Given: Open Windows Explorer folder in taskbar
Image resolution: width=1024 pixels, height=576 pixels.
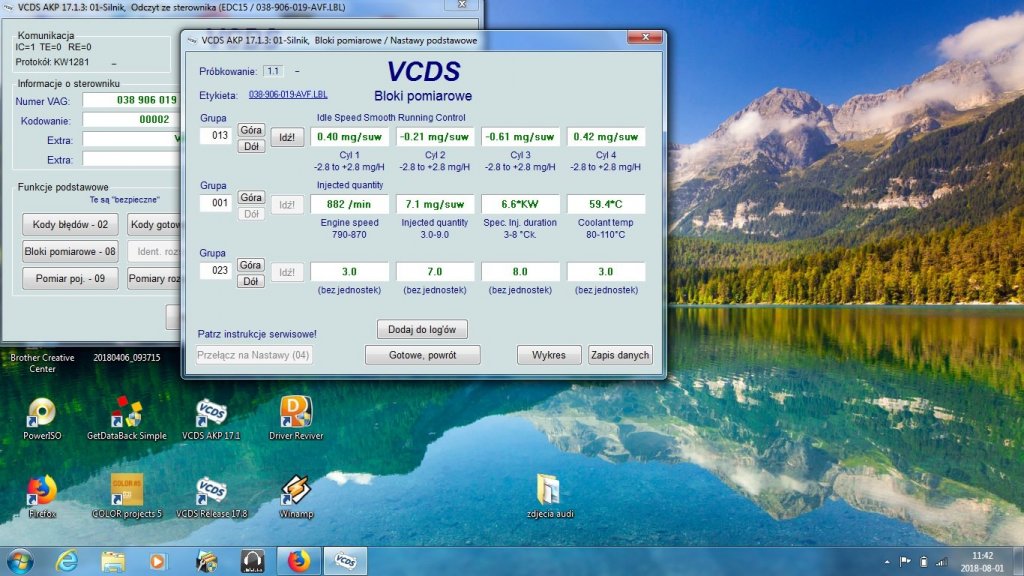Looking at the screenshot, I should (x=113, y=561).
